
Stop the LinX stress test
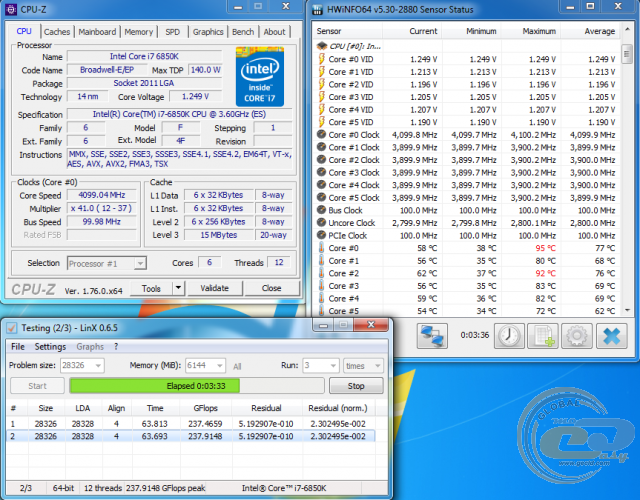356,386
